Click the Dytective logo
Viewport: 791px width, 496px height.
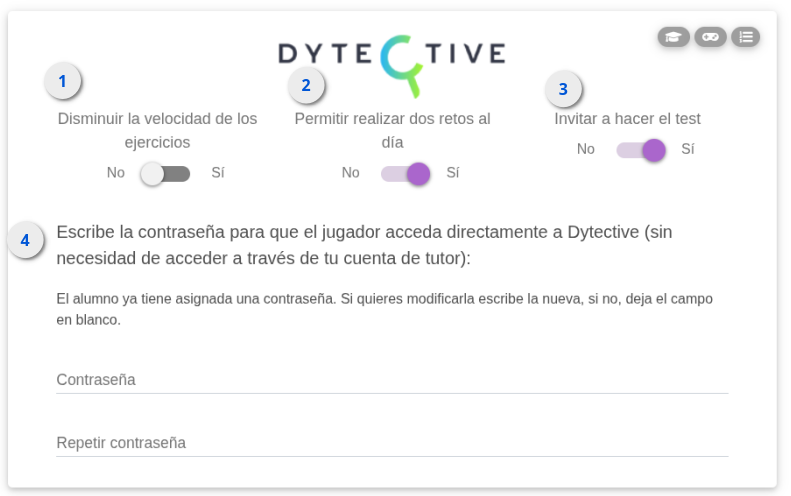click(x=392, y=65)
